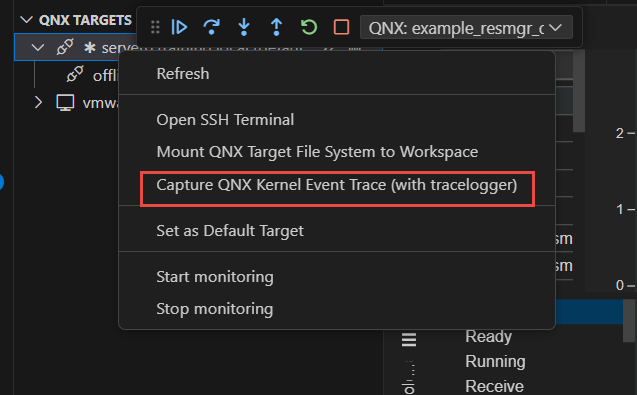This screenshot has height=395, width=637.
Task: Click the red Stop debug square
Action: [341, 27]
